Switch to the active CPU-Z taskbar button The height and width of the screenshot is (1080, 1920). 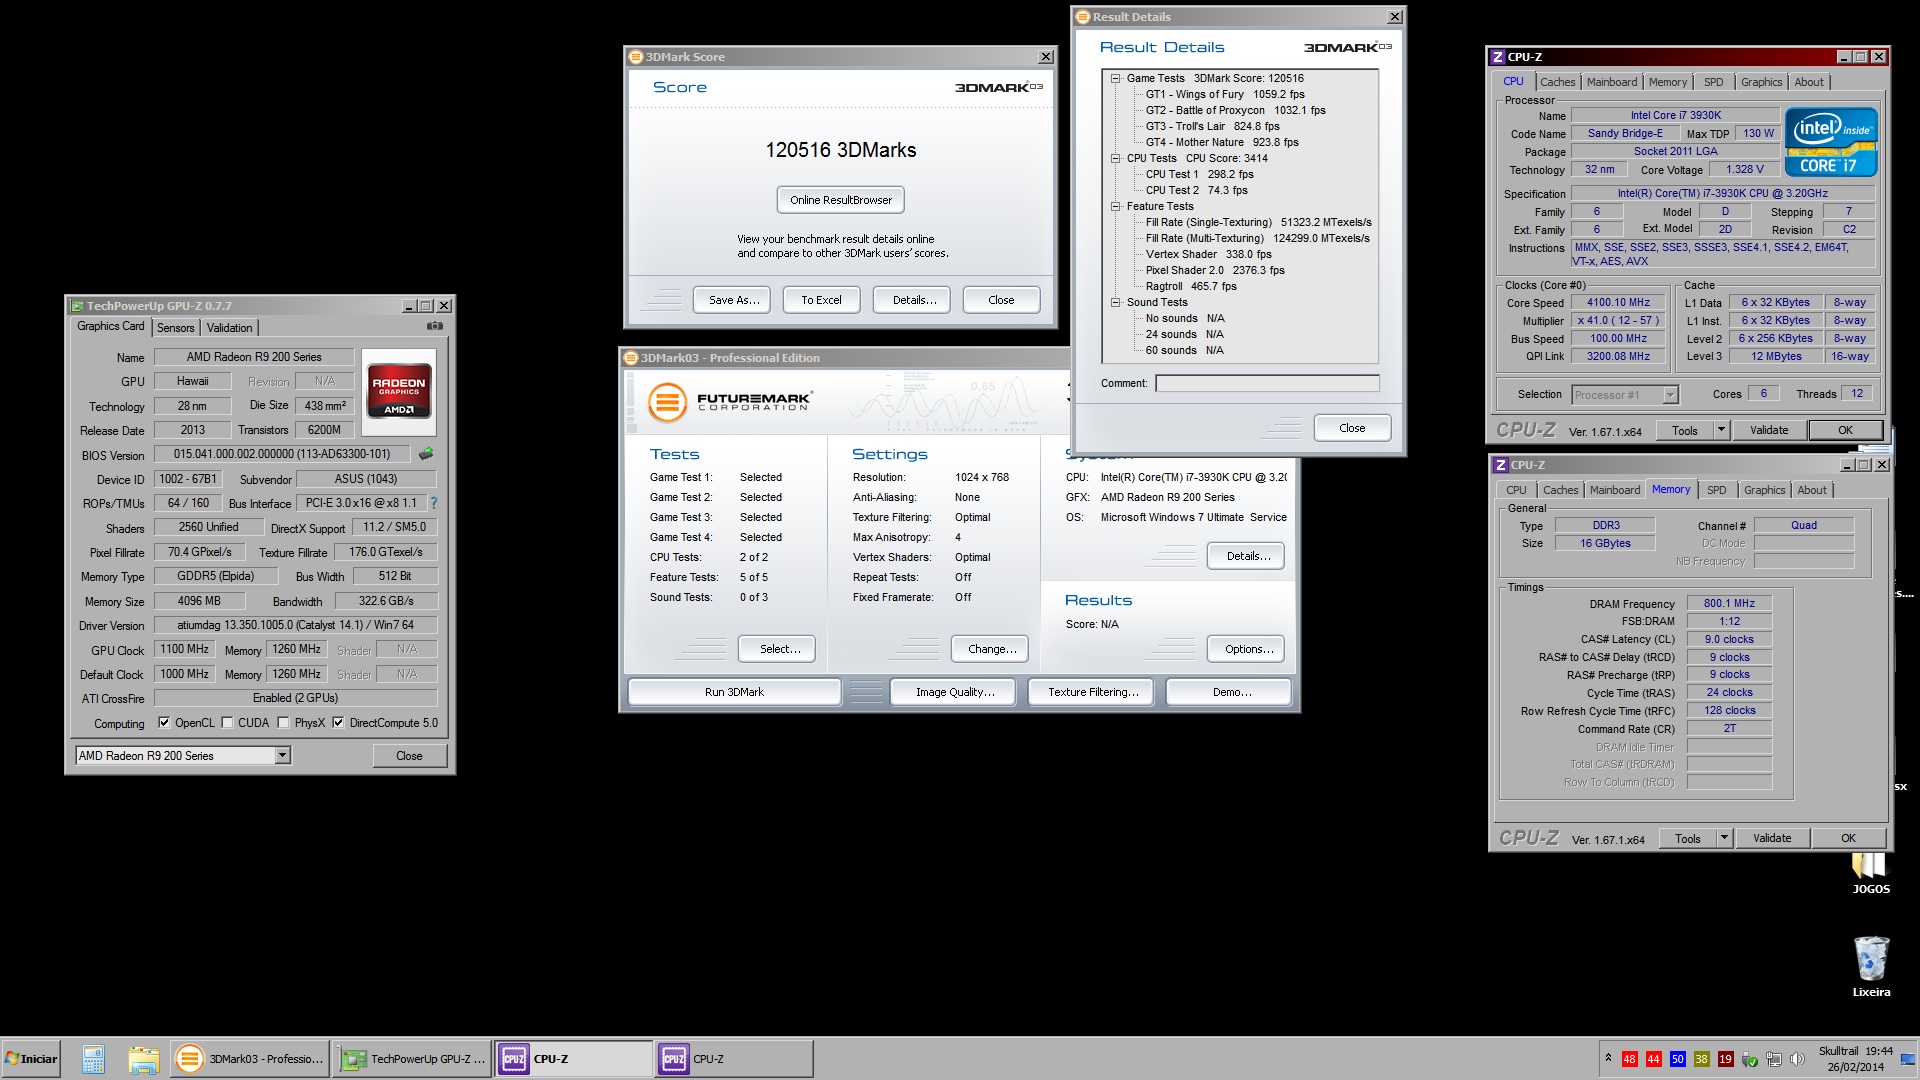[x=573, y=1059]
